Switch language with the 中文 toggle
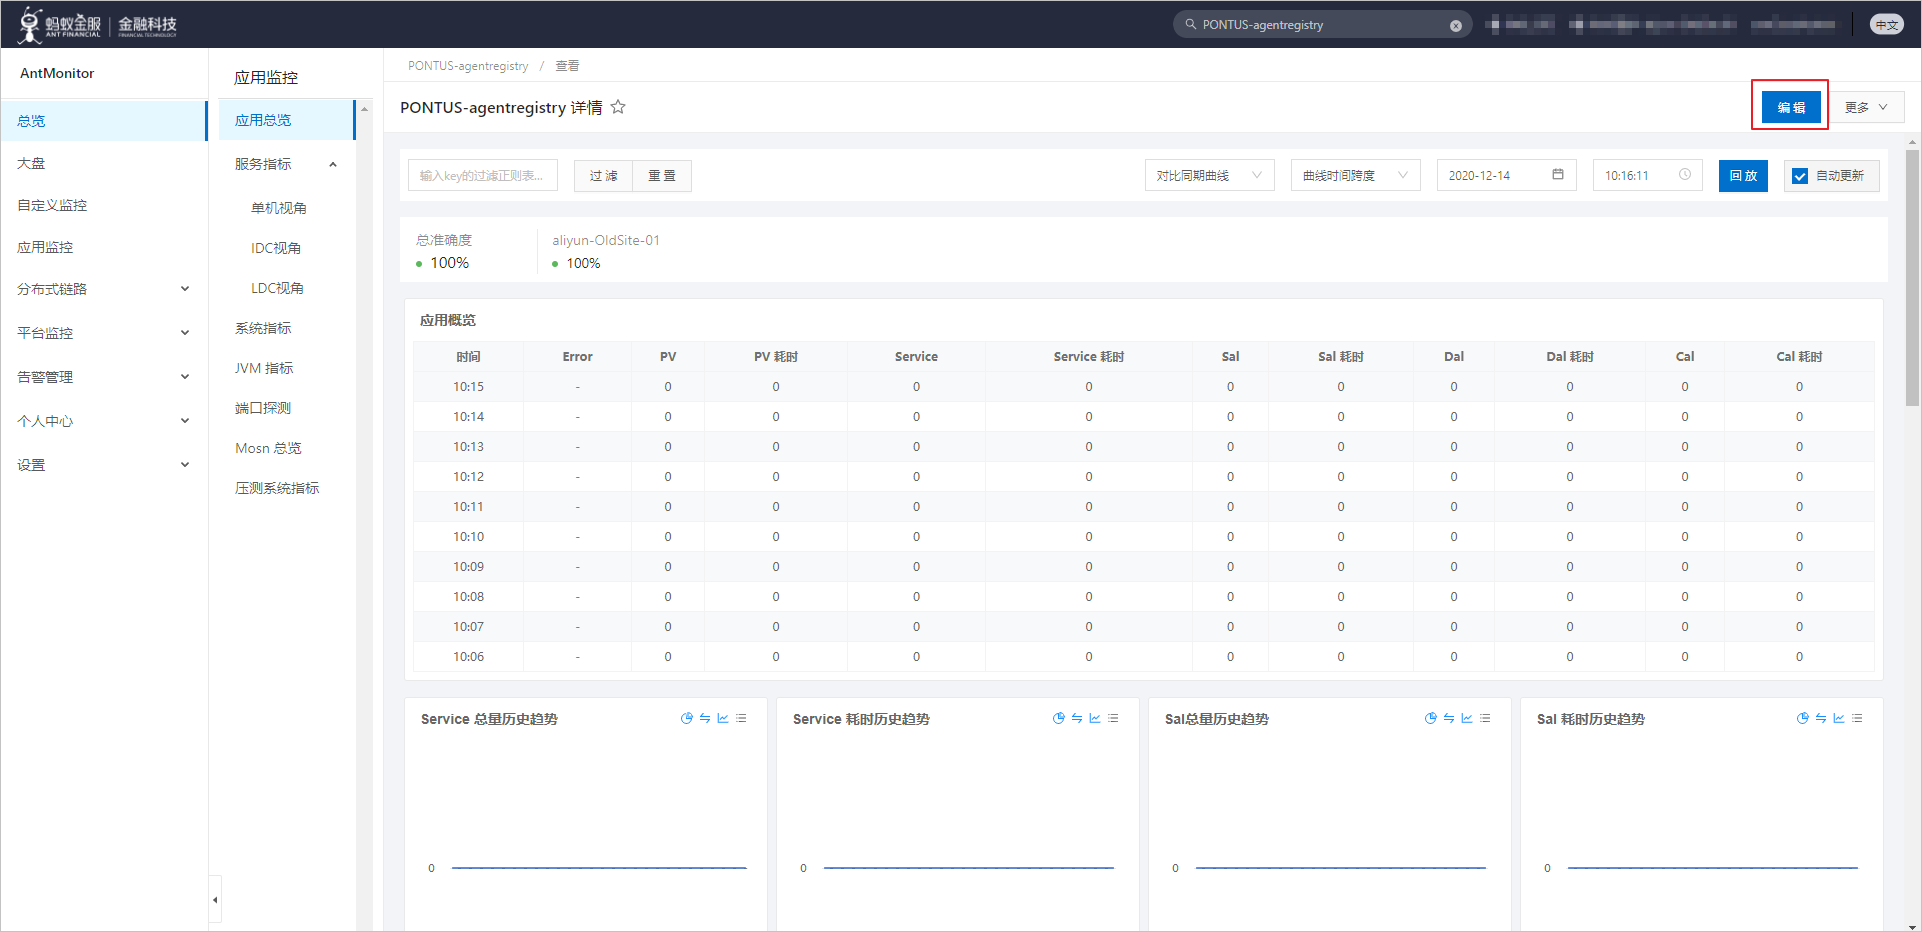1922x932 pixels. (x=1887, y=25)
